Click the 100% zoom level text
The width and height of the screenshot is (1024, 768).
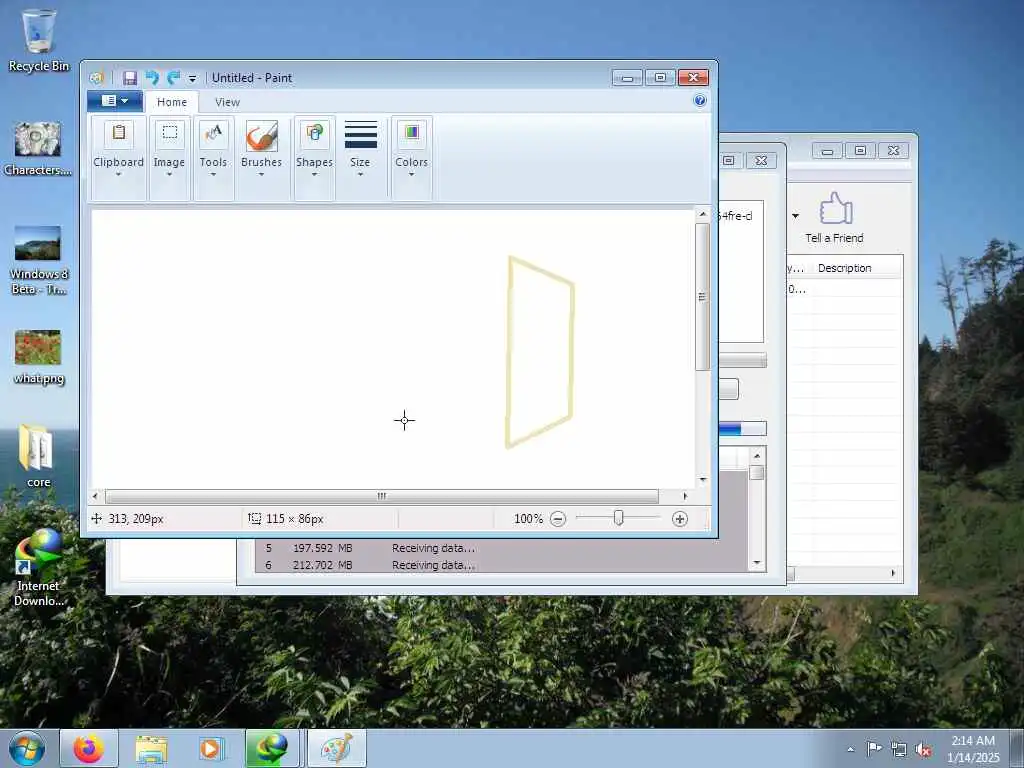[x=528, y=519]
